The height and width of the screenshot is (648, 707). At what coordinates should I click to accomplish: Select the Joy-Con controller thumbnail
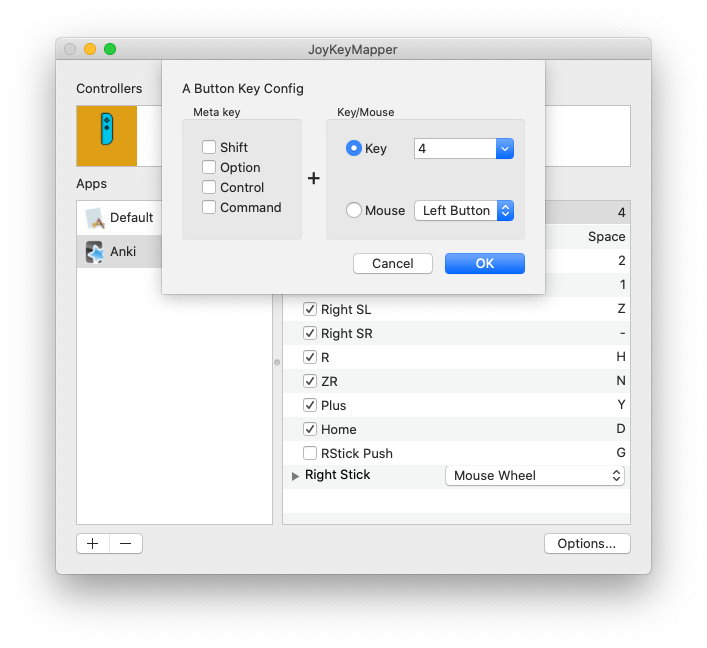pyautogui.click(x=107, y=136)
